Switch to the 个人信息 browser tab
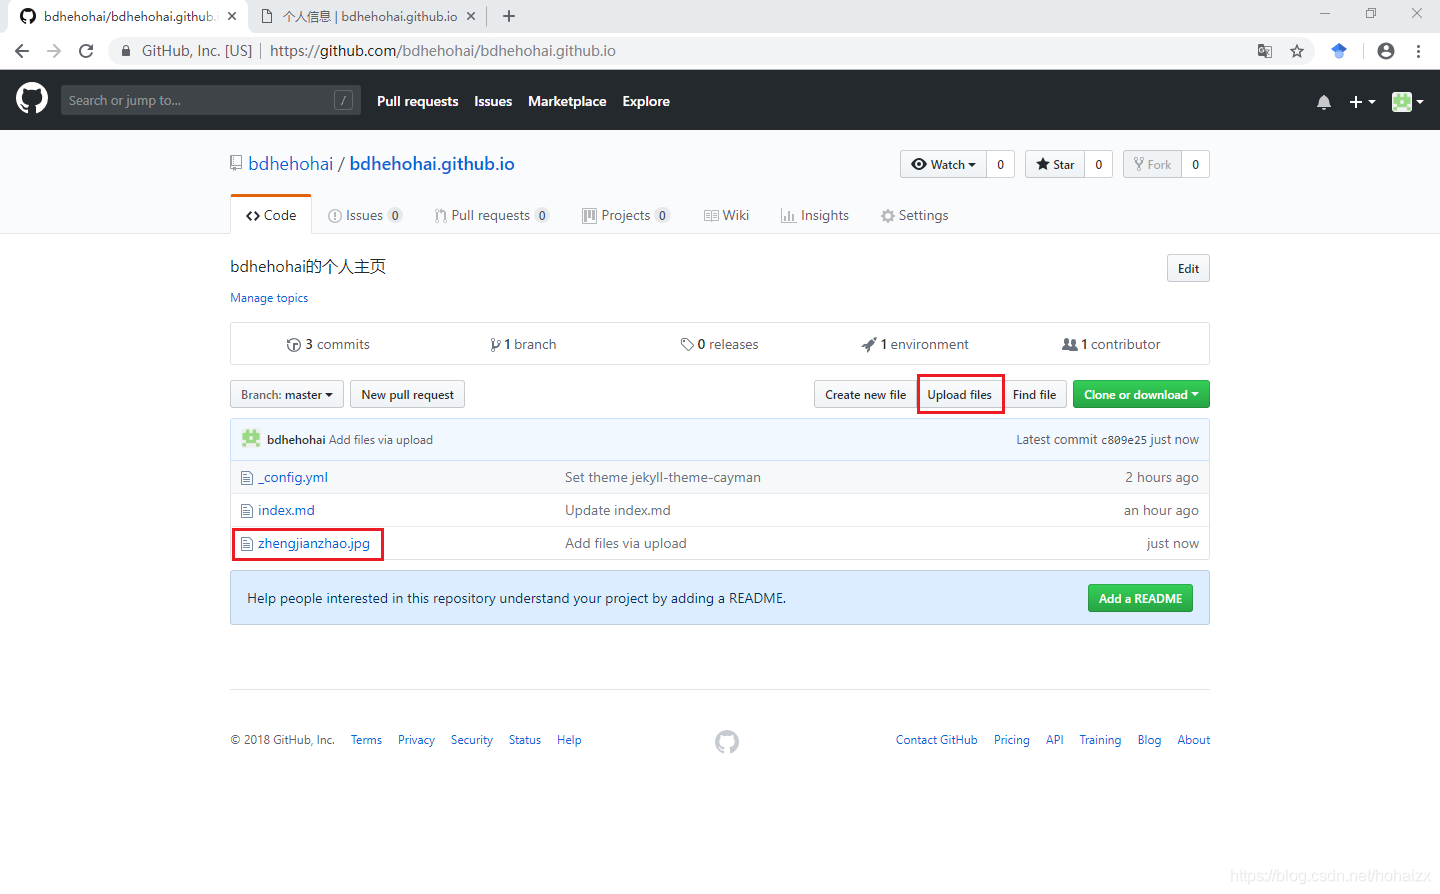 366,16
